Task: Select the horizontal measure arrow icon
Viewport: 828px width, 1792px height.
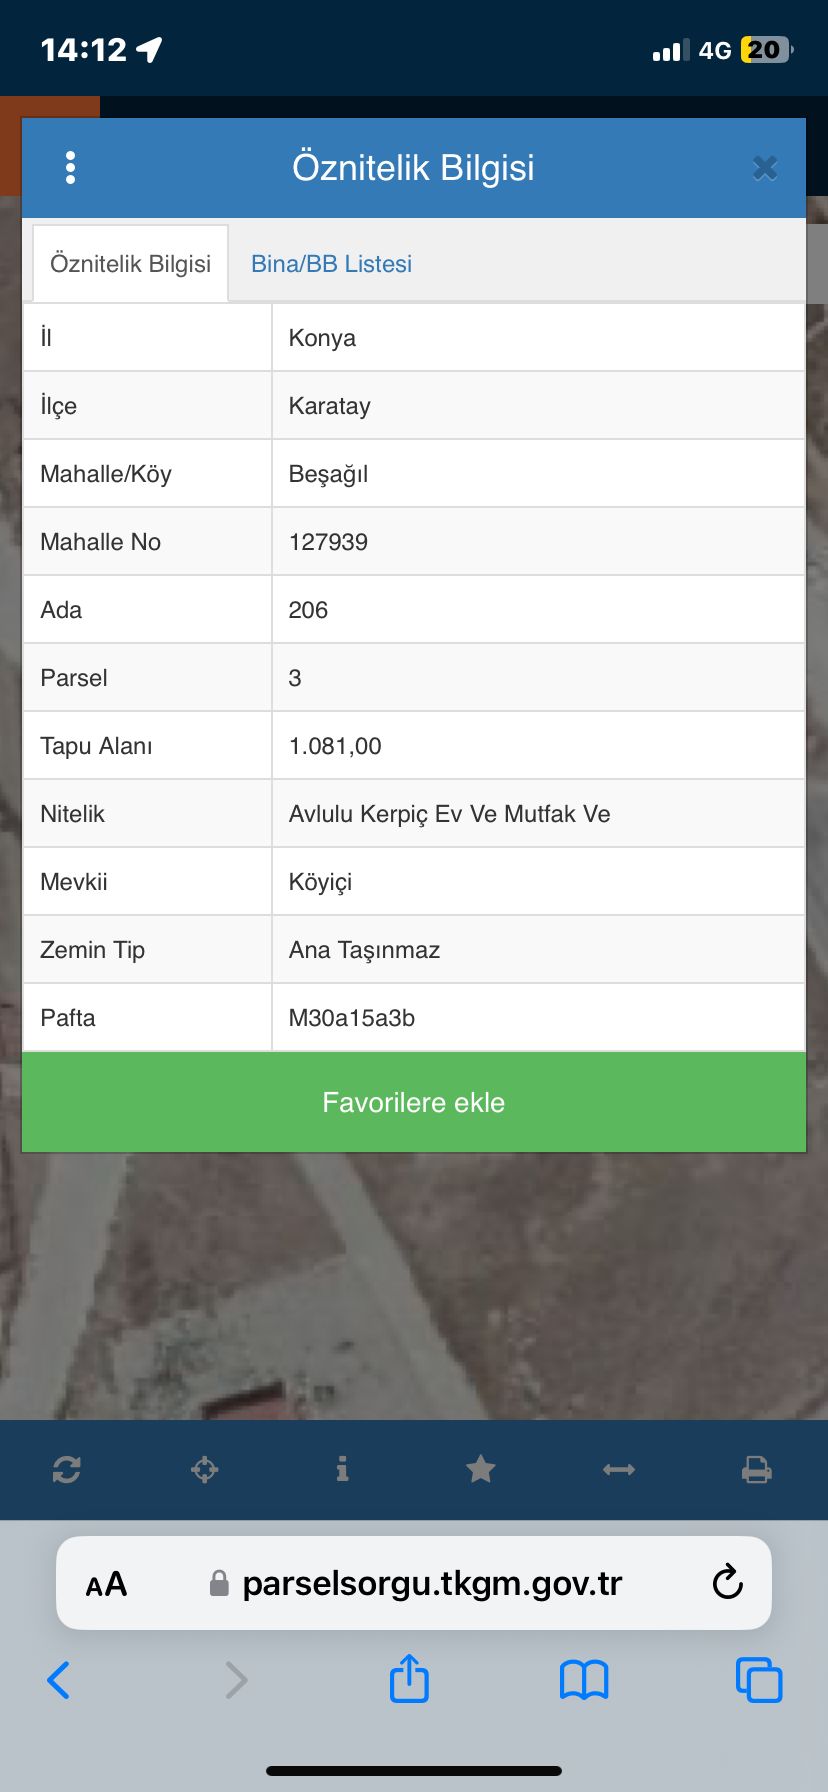Action: click(x=619, y=1469)
